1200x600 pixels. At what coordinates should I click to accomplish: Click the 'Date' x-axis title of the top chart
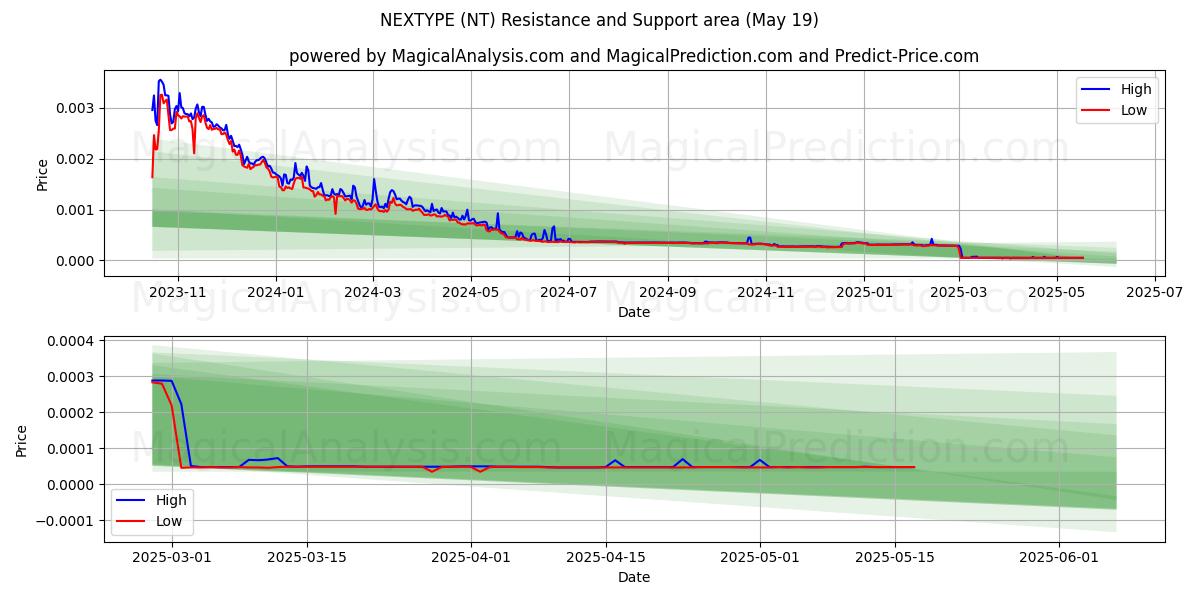(x=634, y=312)
